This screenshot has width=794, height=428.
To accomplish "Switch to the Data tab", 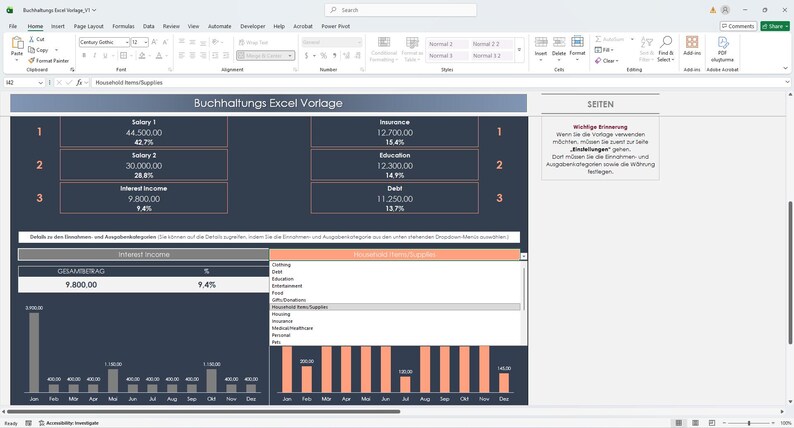I will point(148,26).
